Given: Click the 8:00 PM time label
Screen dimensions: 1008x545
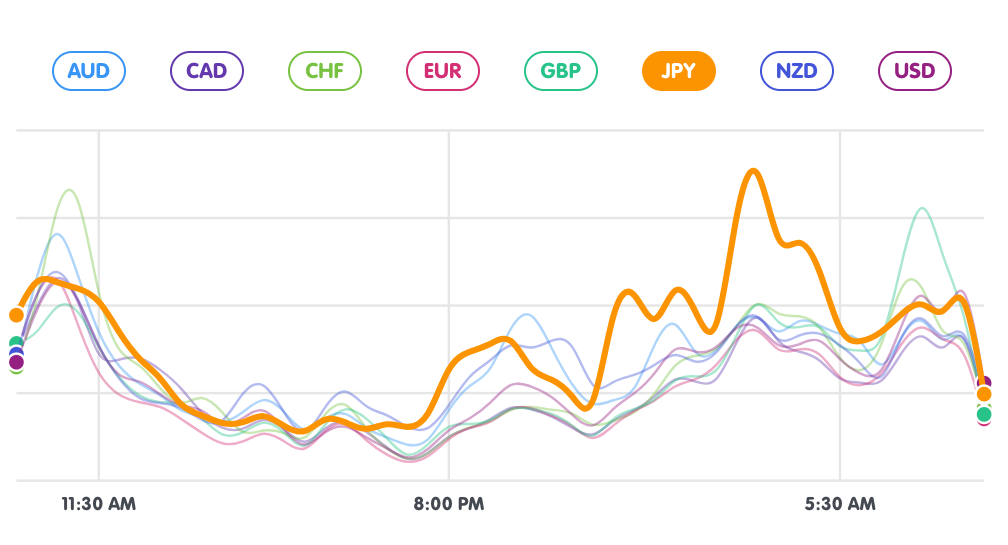Looking at the screenshot, I should (x=449, y=504).
